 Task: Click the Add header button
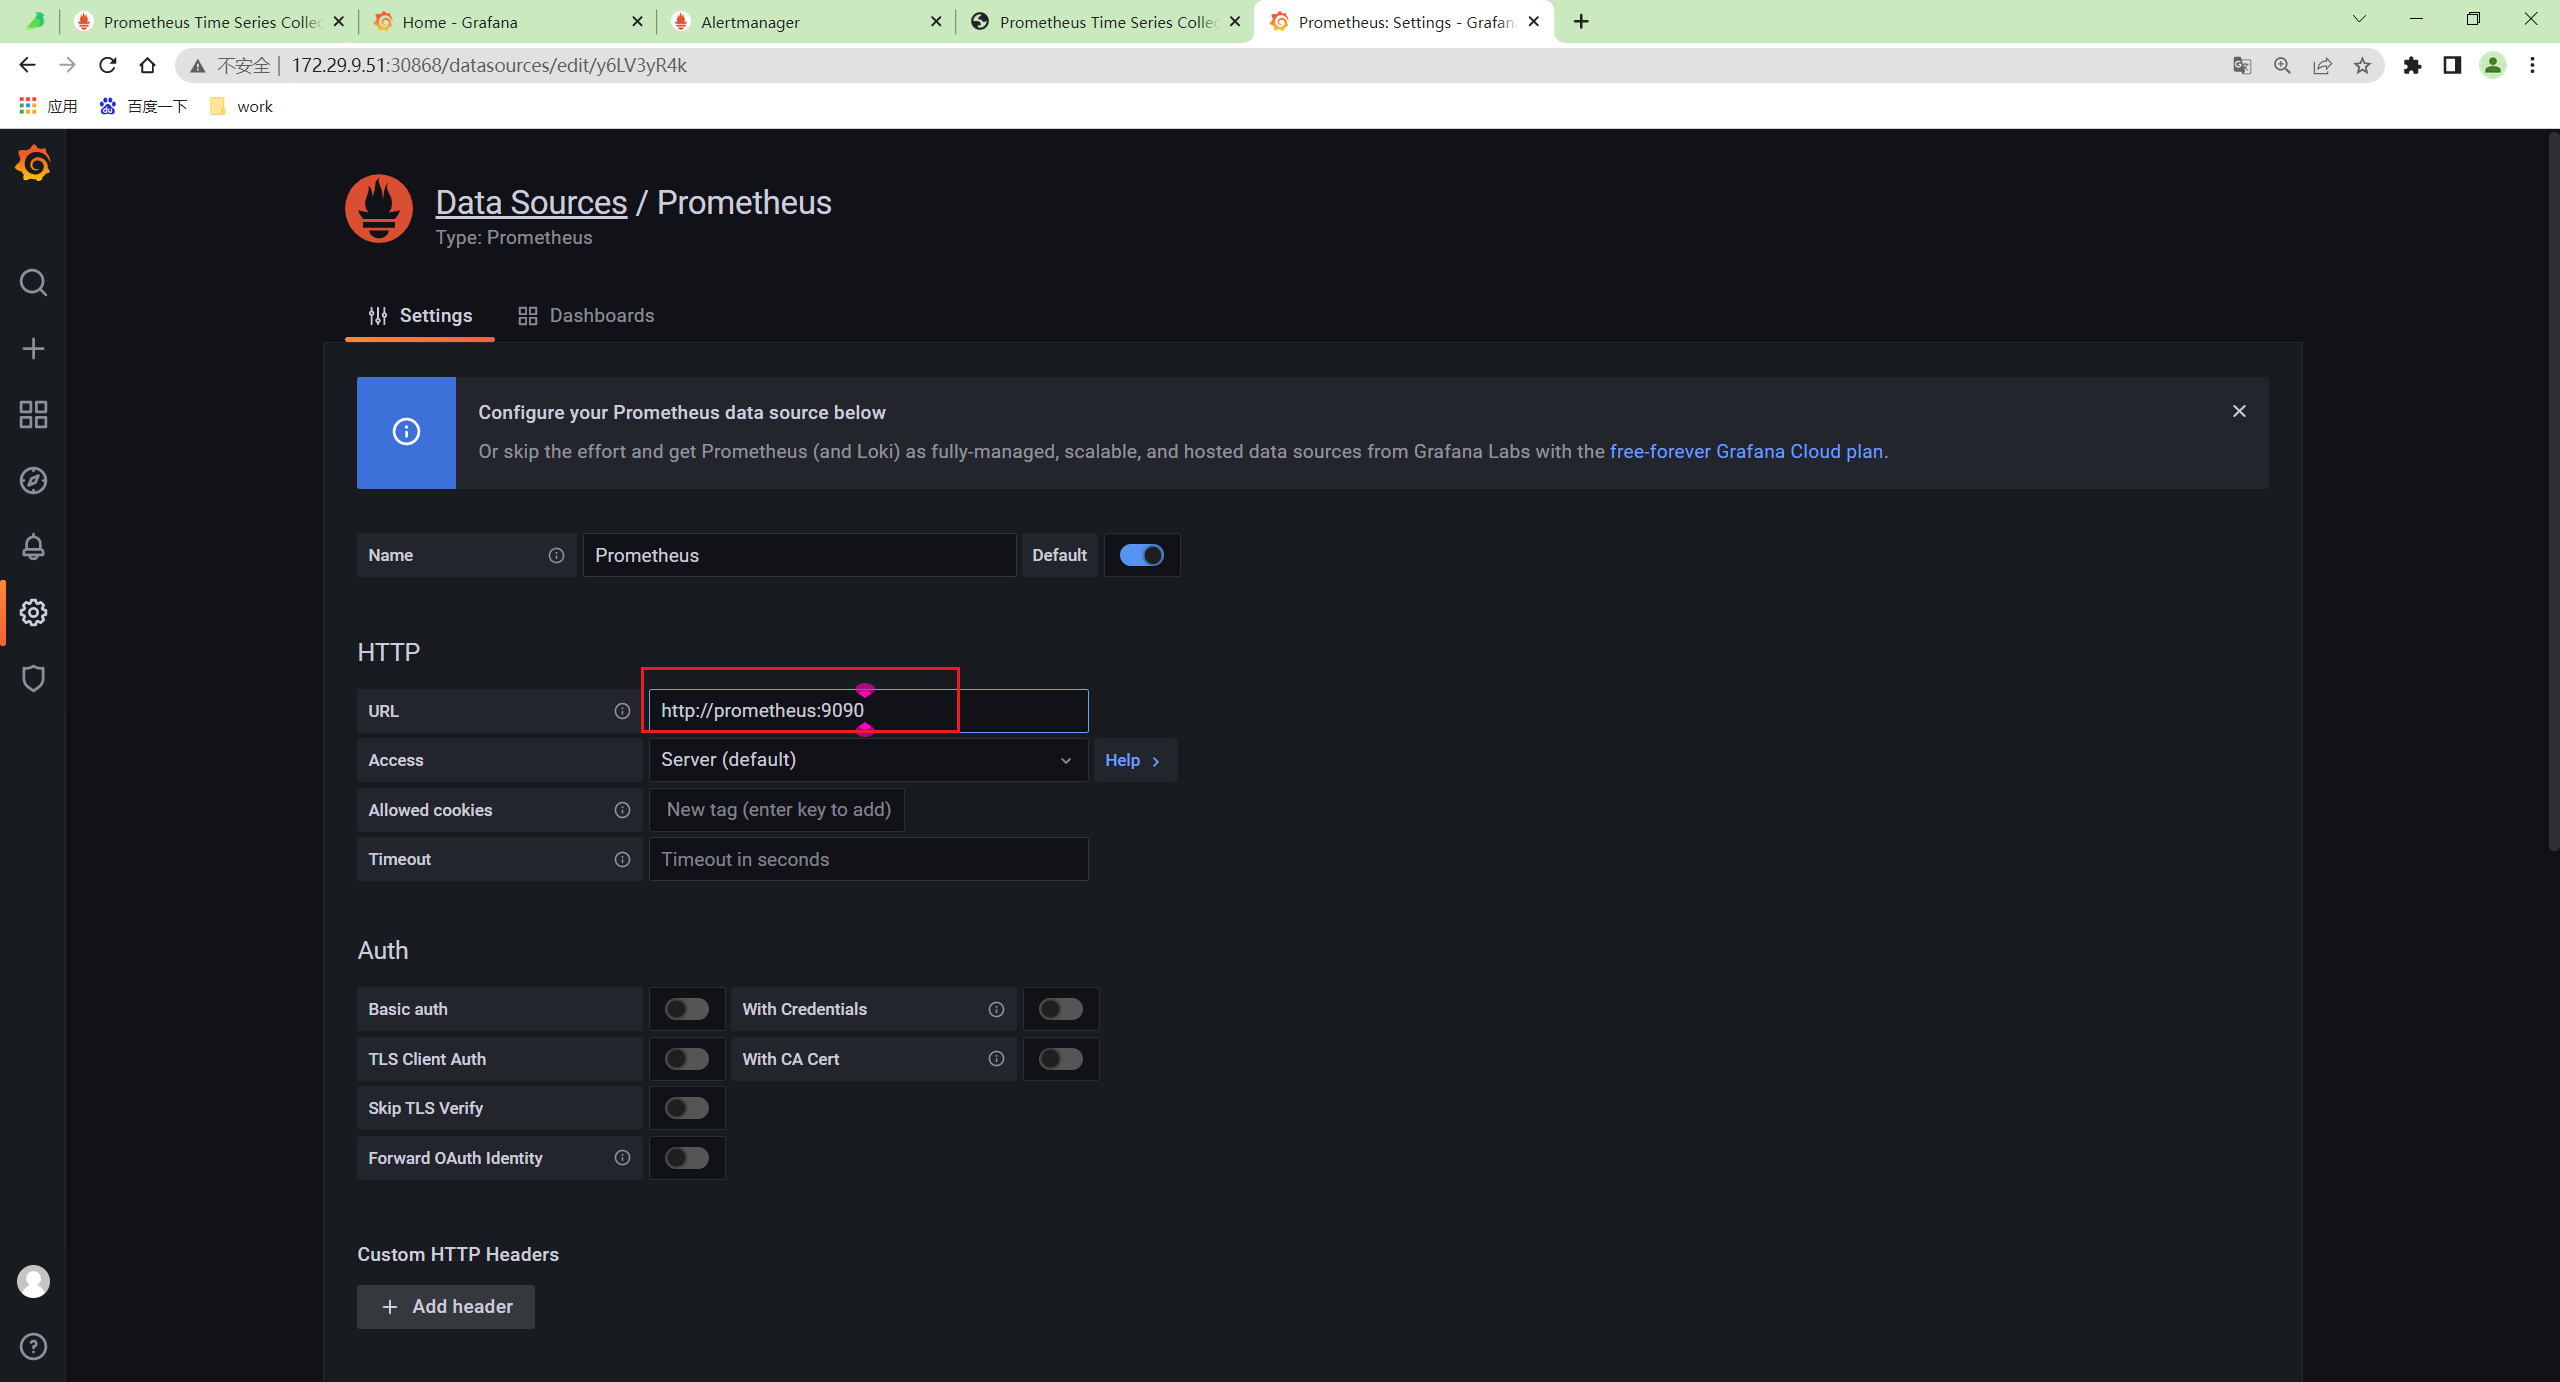[x=446, y=1307]
